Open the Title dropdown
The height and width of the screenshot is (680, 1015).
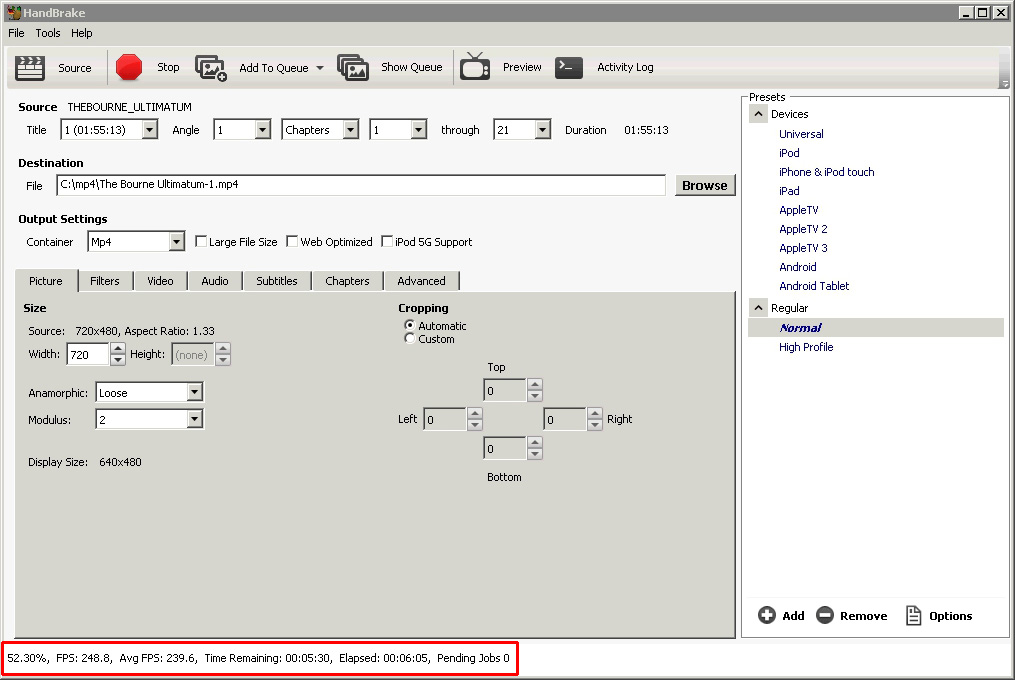150,130
